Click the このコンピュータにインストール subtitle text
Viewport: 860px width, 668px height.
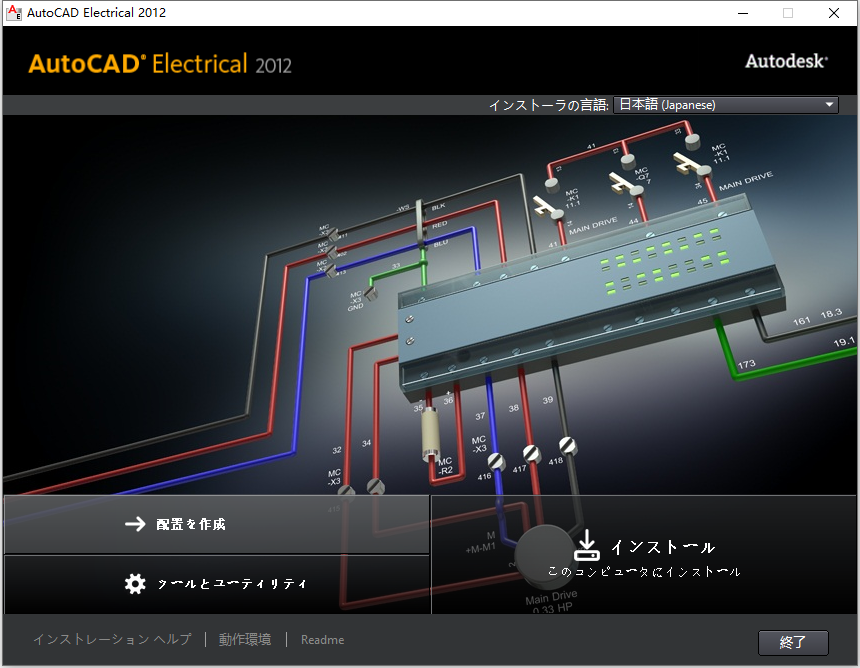pos(644,572)
